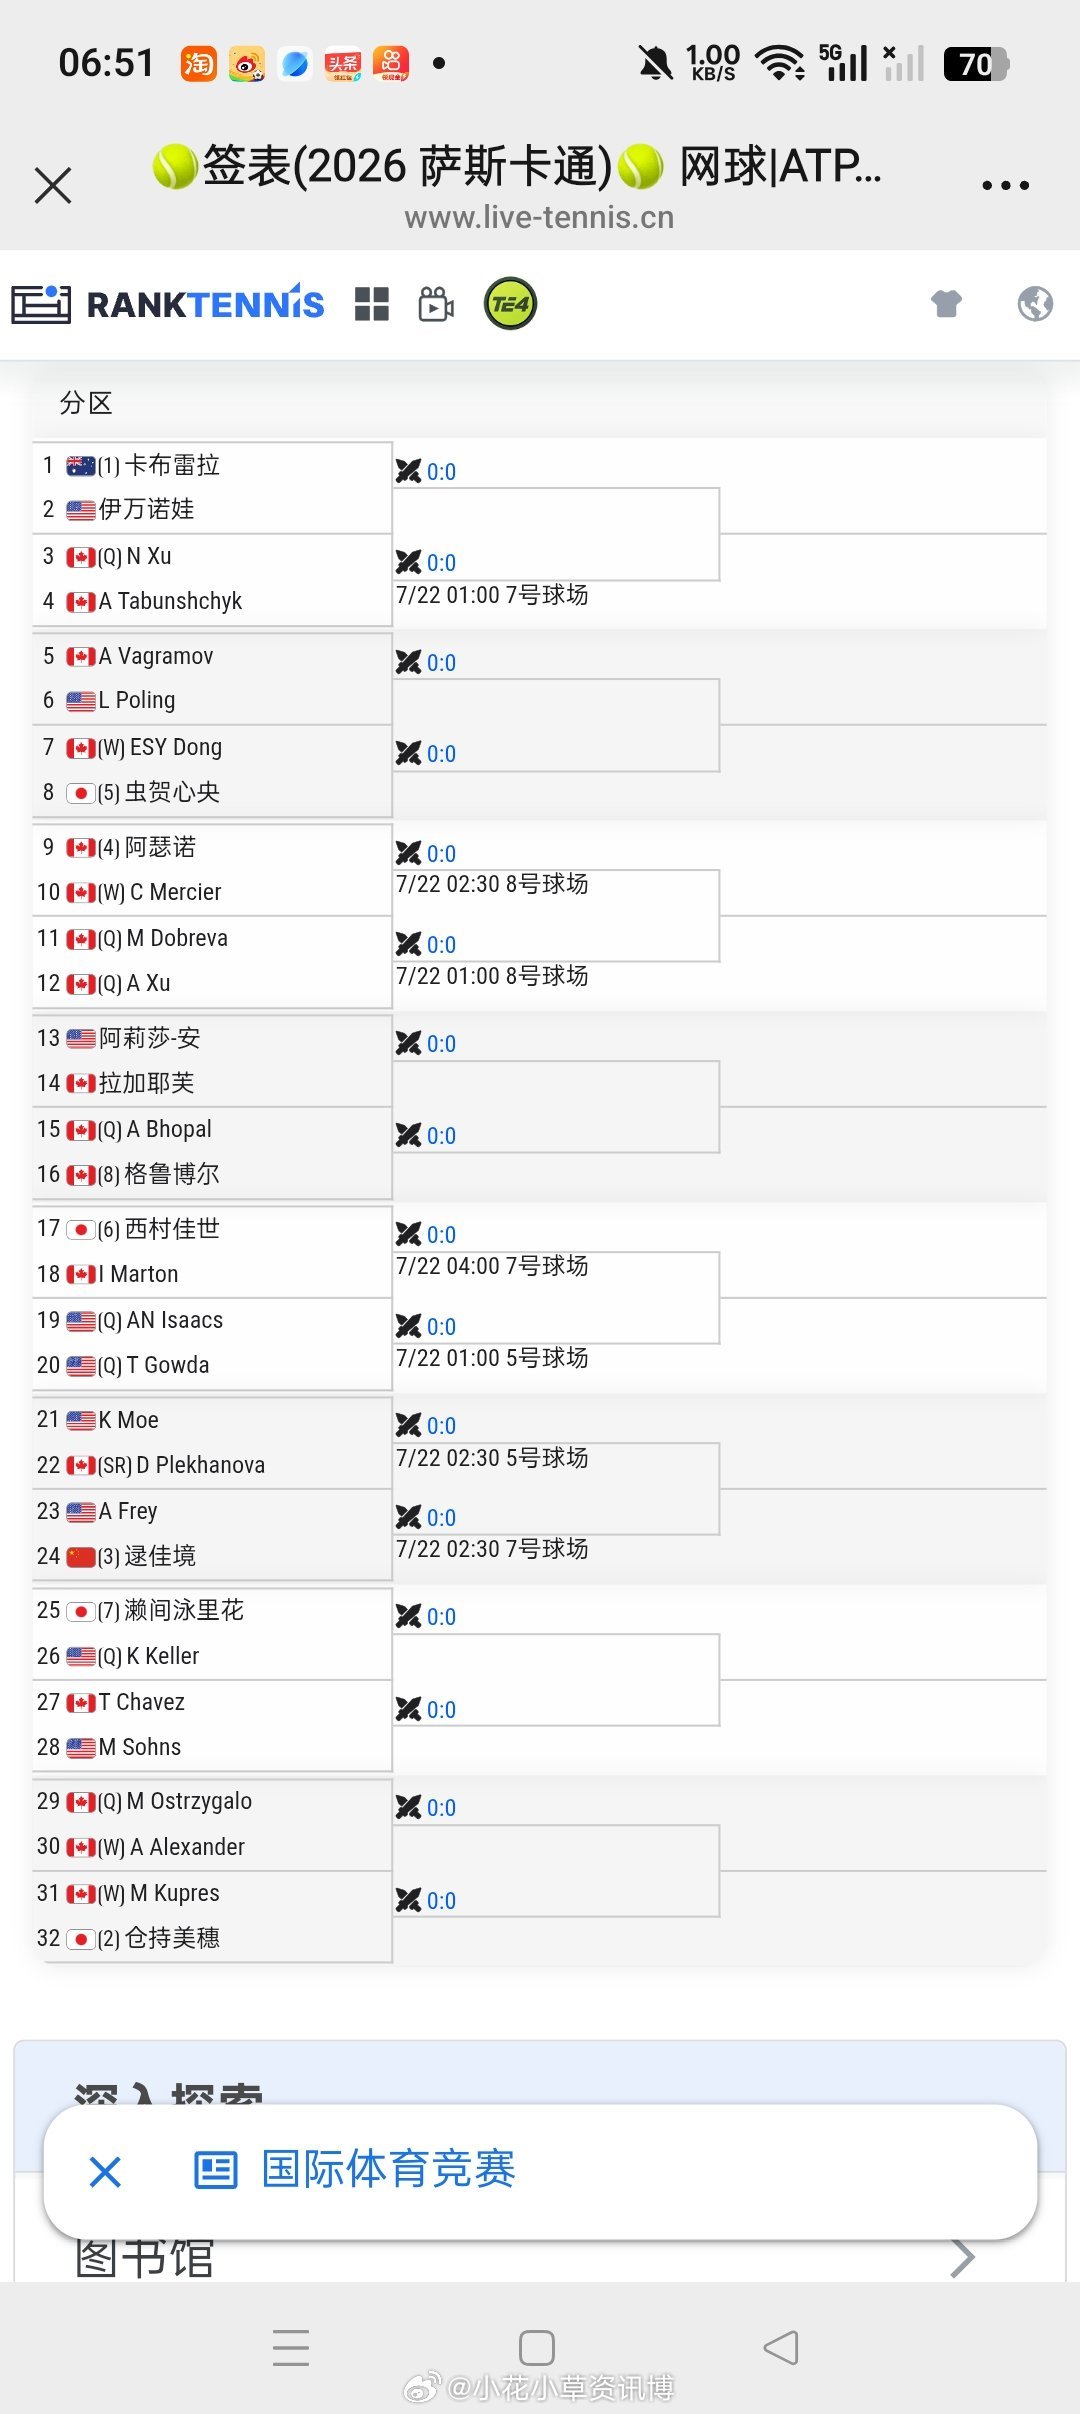This screenshot has height=2414, width=1080.
Task: Tap the Android home button
Action: pos(537,2347)
